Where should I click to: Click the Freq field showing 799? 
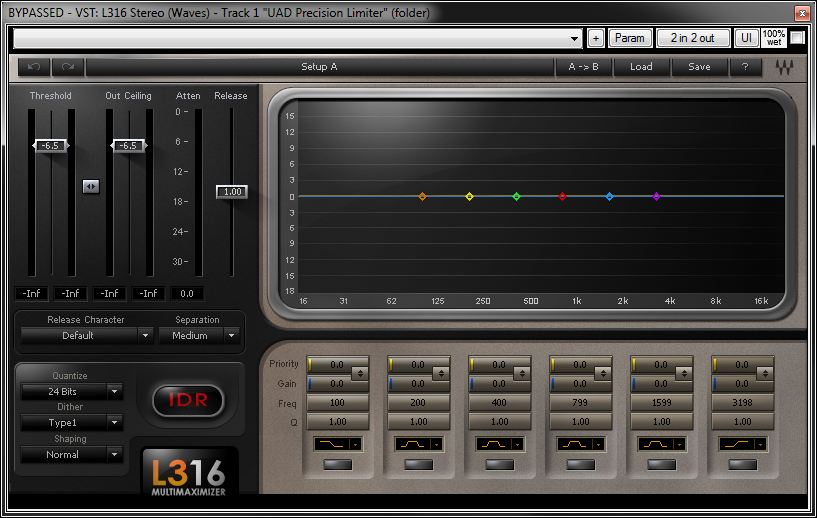tap(580, 402)
